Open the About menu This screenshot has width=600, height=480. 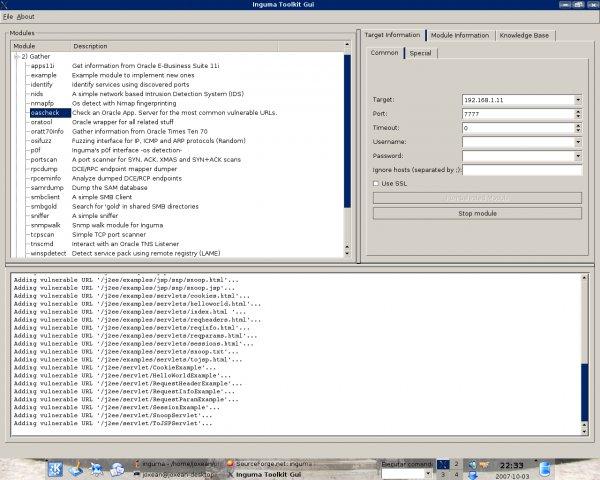(x=25, y=16)
